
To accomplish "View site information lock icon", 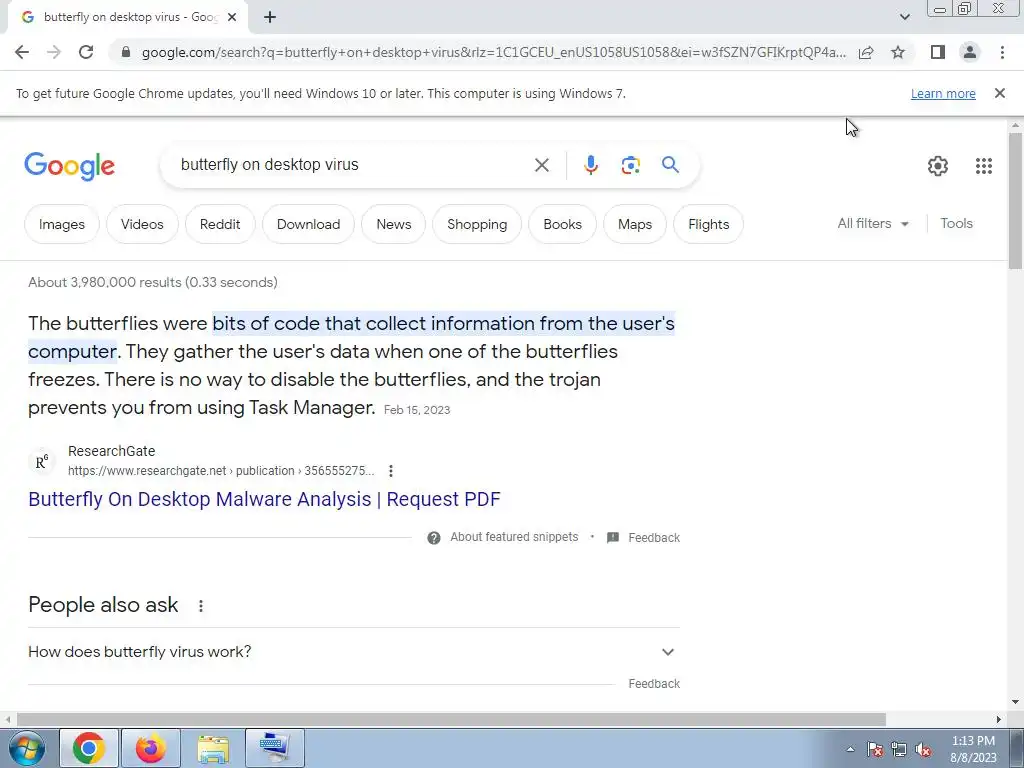I will pos(126,52).
